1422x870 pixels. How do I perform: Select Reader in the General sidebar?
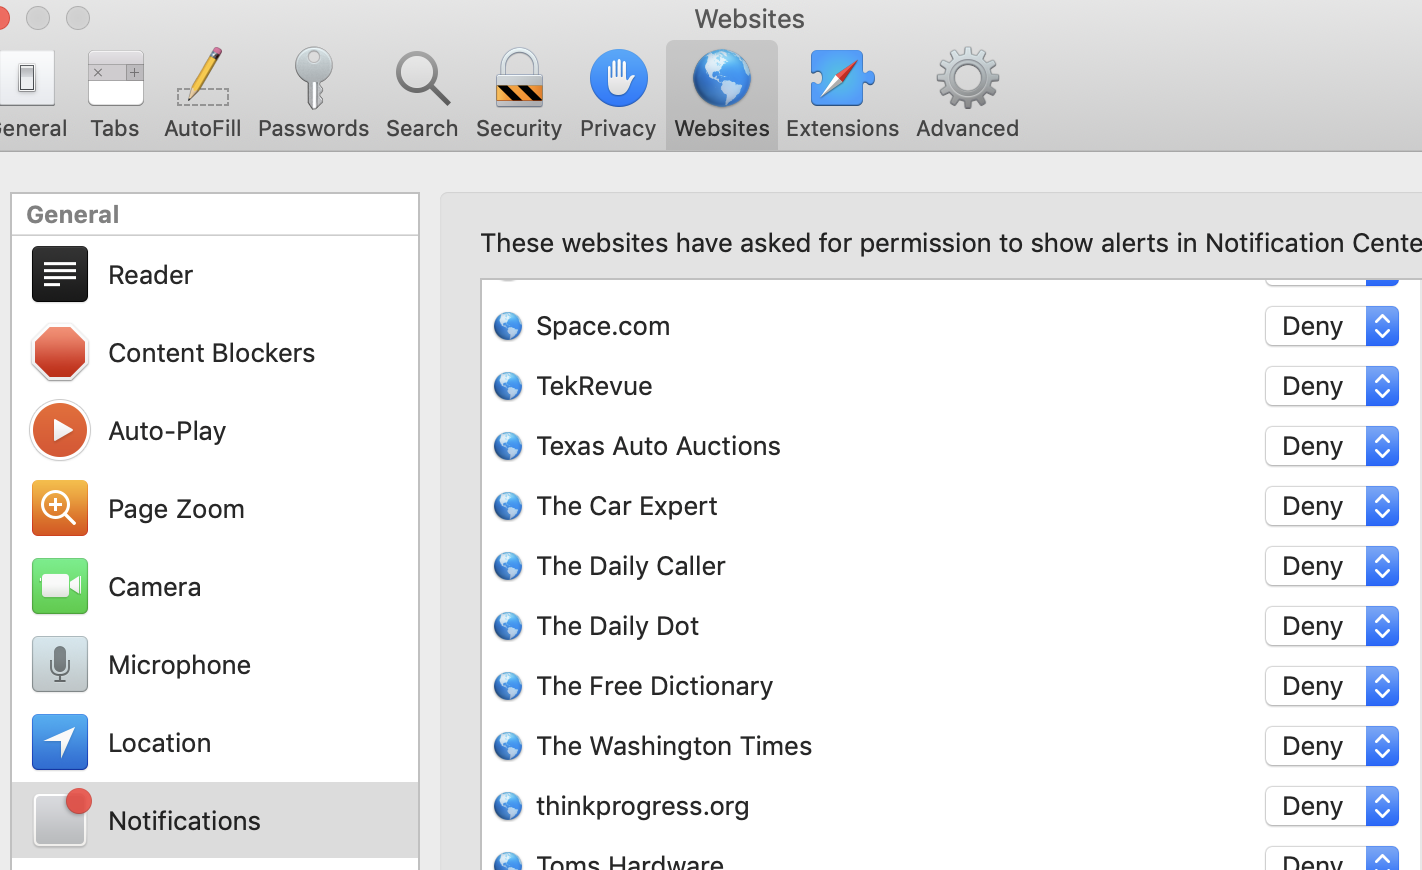[x=215, y=274]
